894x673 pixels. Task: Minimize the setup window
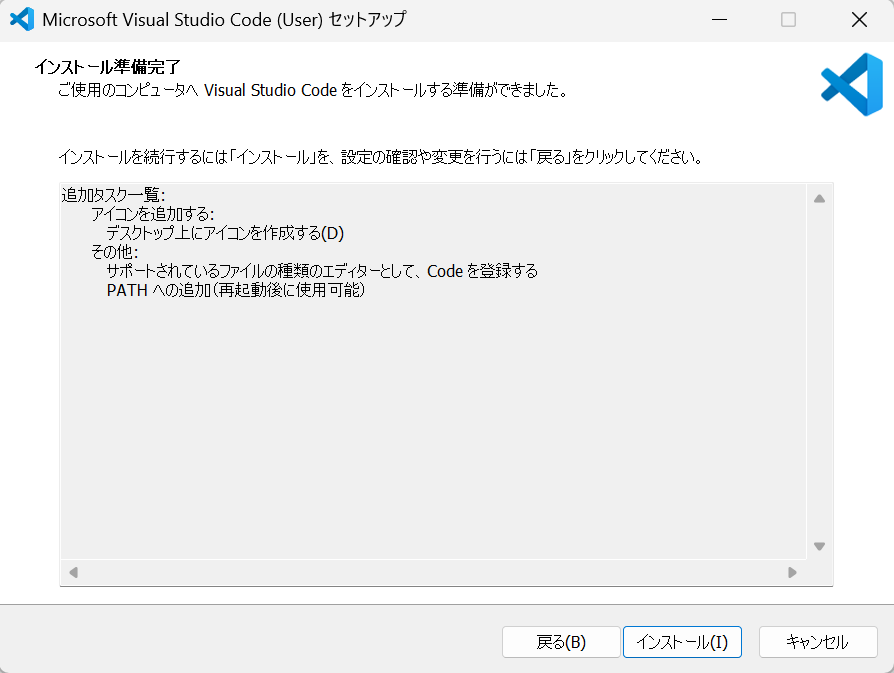[718, 20]
